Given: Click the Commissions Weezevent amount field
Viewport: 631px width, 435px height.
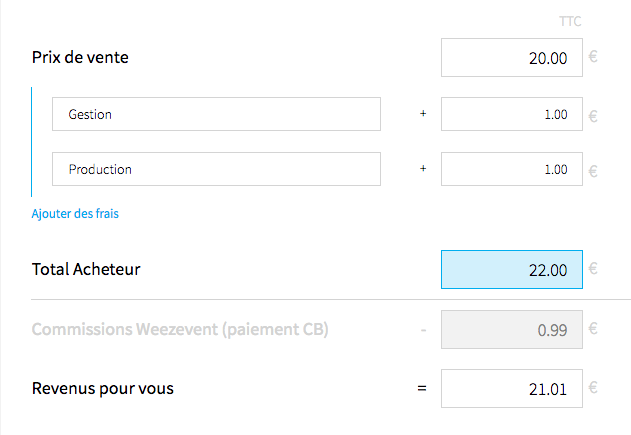Looking at the screenshot, I should [511, 329].
